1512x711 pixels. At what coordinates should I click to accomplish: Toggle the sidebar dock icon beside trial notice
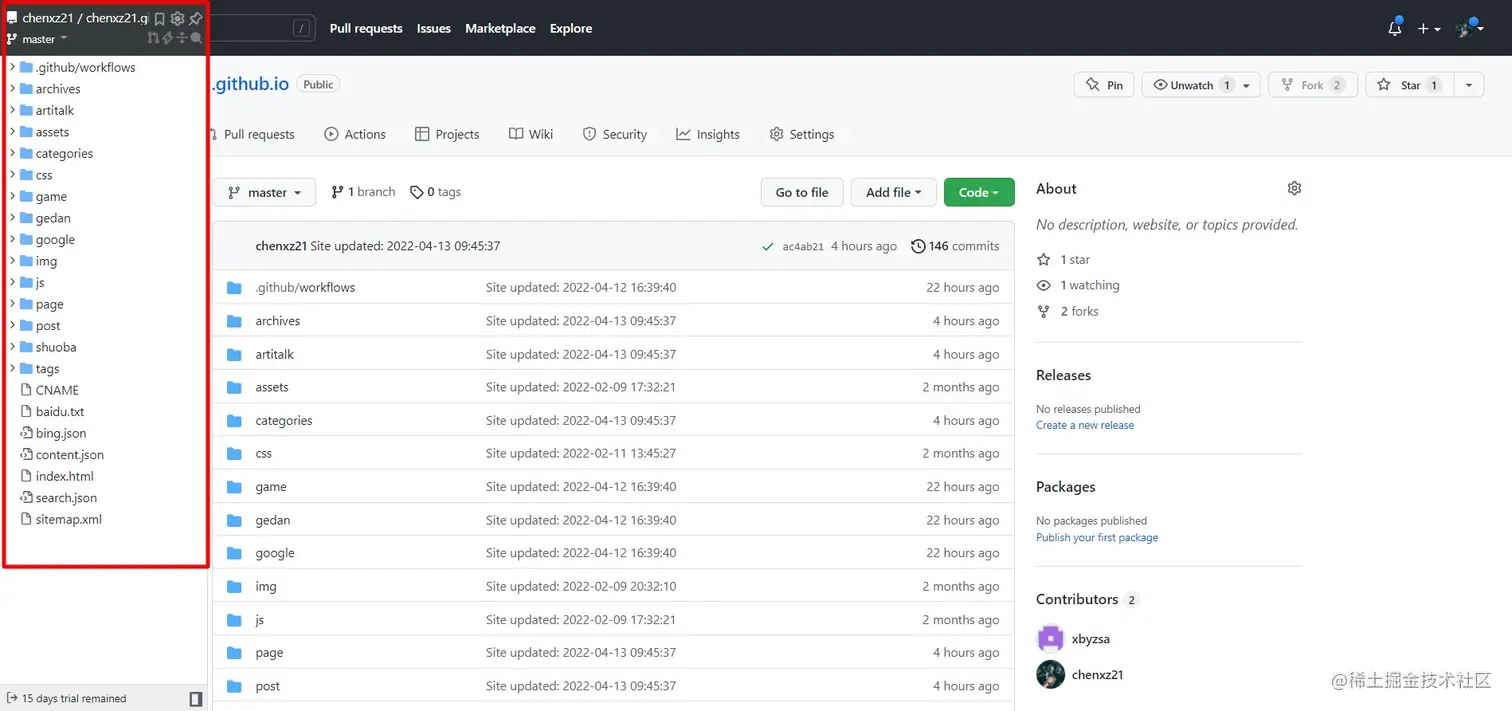[196, 698]
